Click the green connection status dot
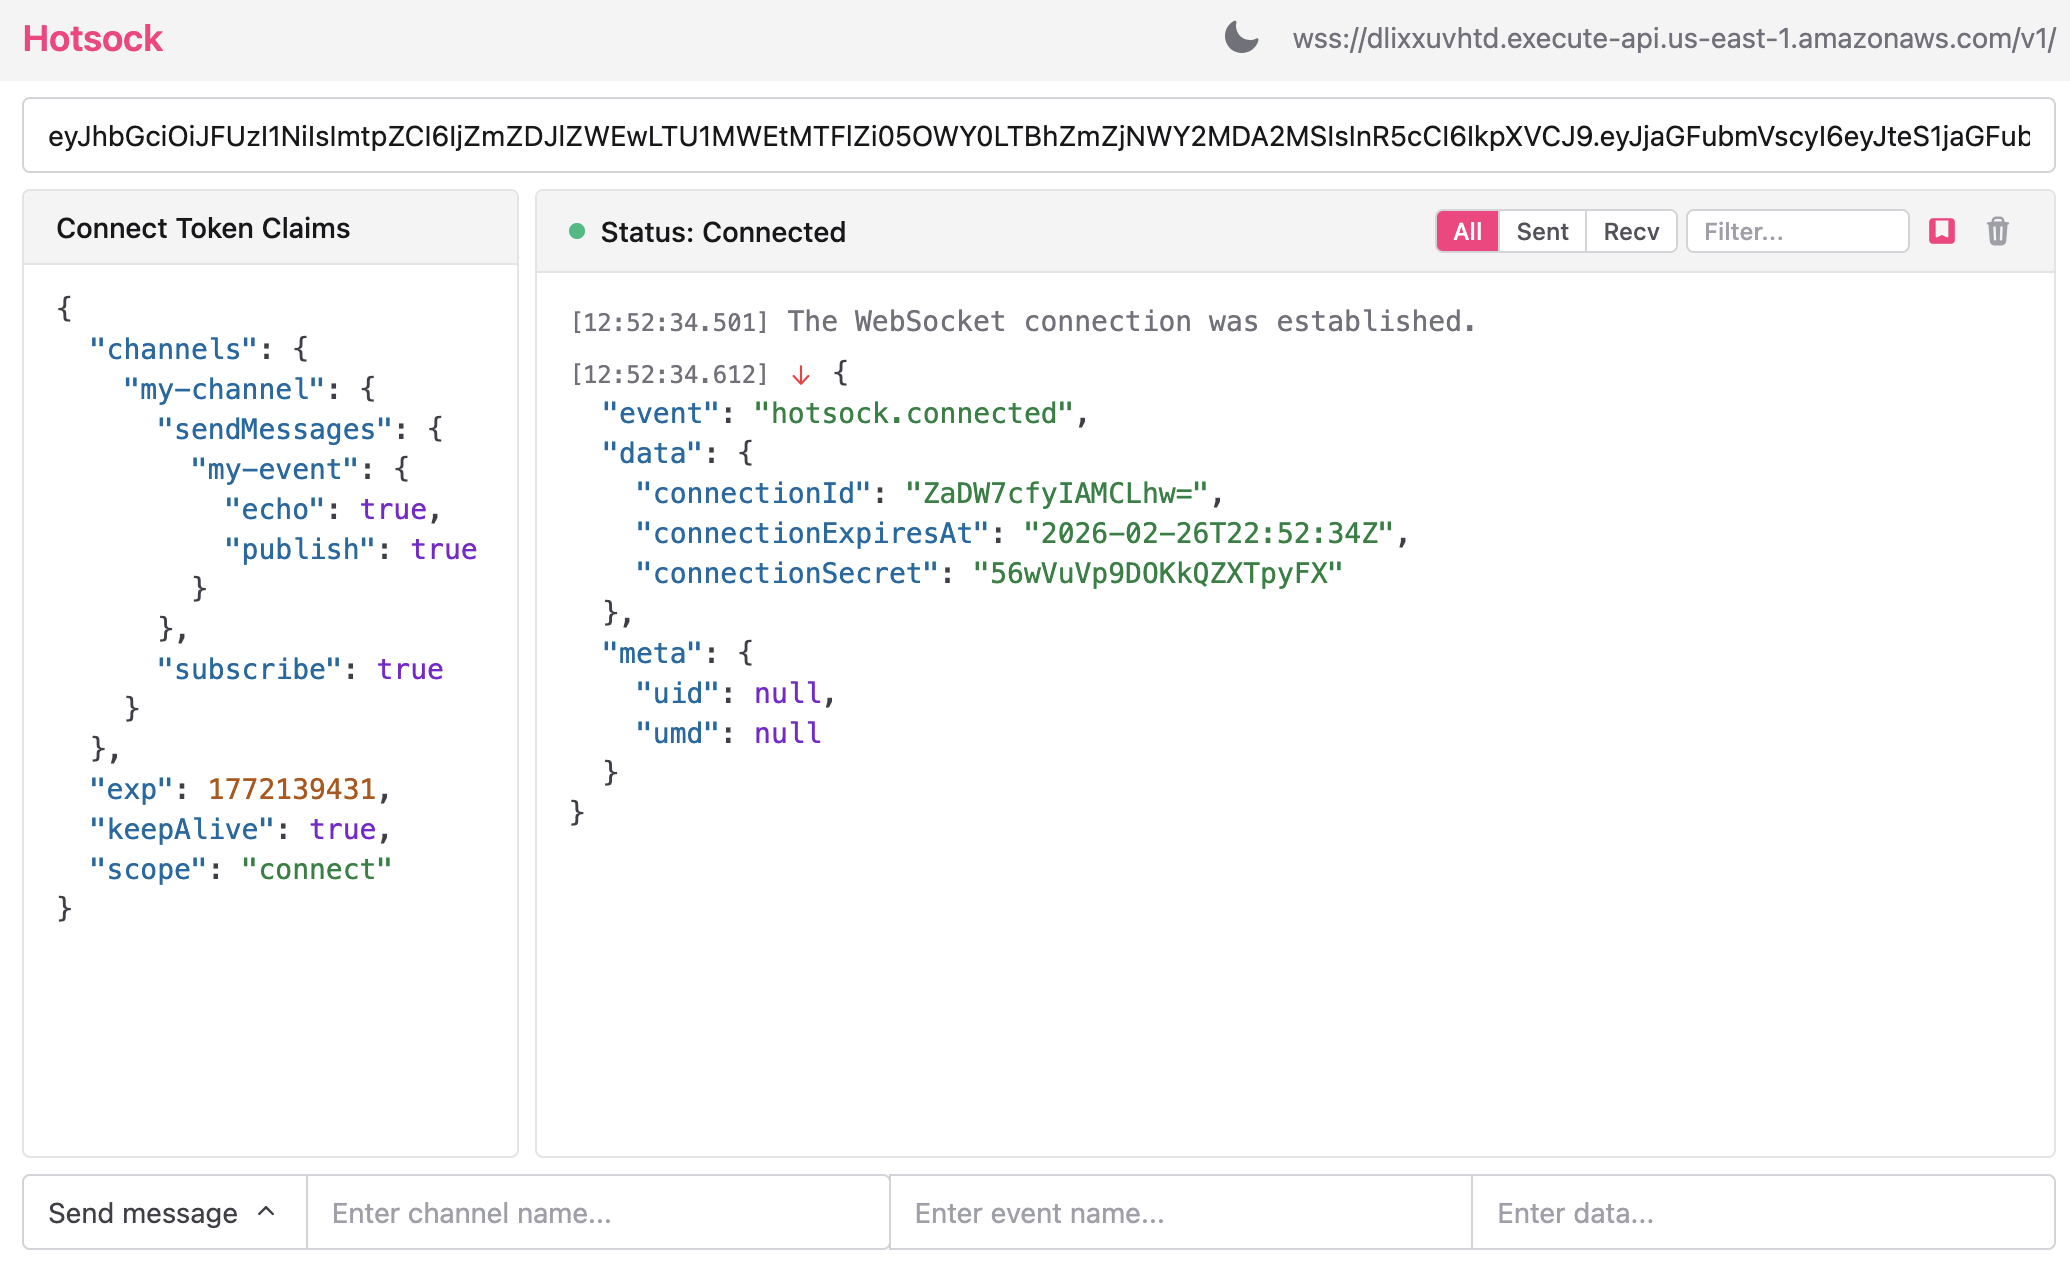 pos(577,231)
